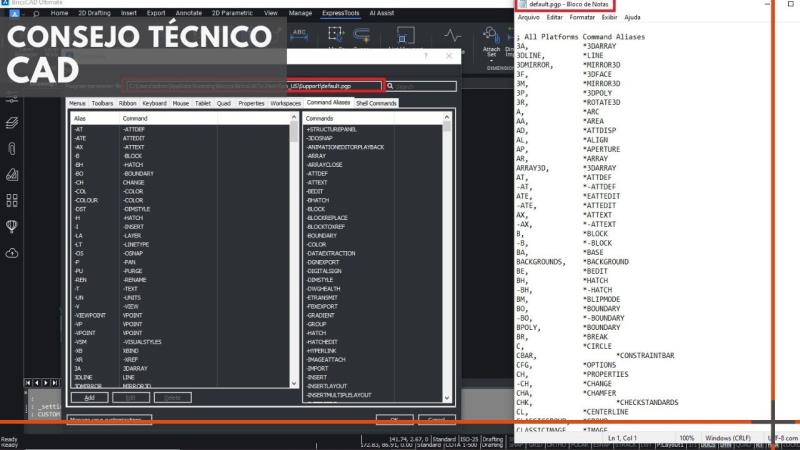Click the Command column header in alias list
This screenshot has width=800, height=450.
tap(168, 118)
